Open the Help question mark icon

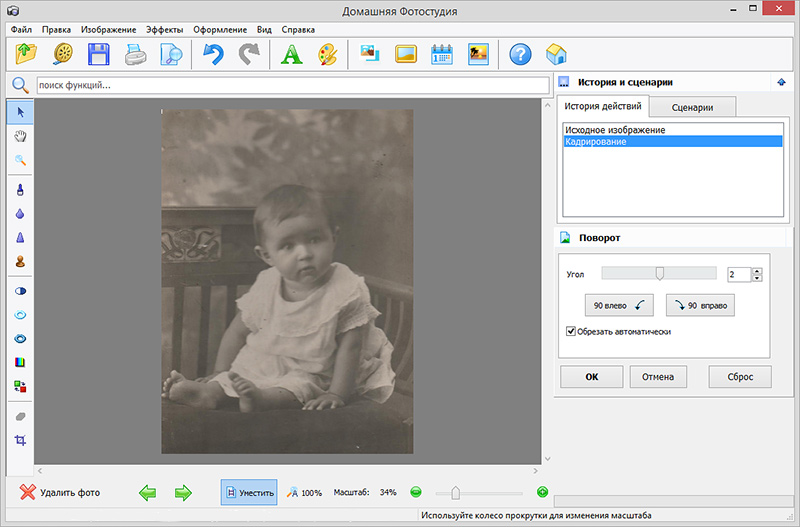click(x=519, y=54)
